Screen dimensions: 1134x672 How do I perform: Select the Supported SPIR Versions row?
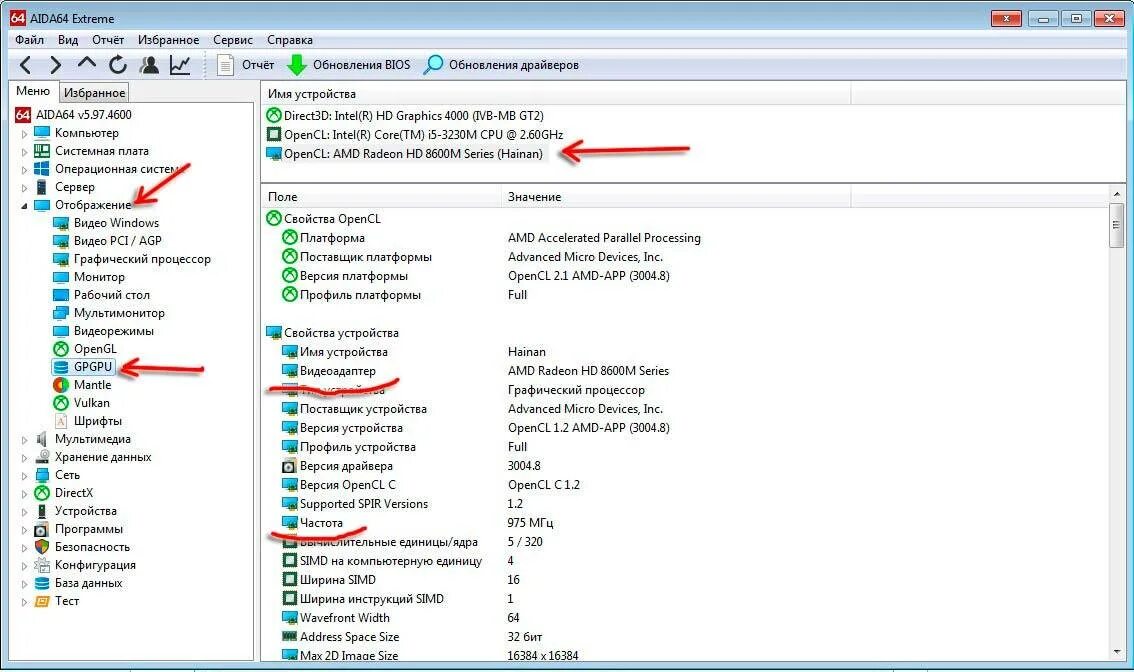[685, 504]
